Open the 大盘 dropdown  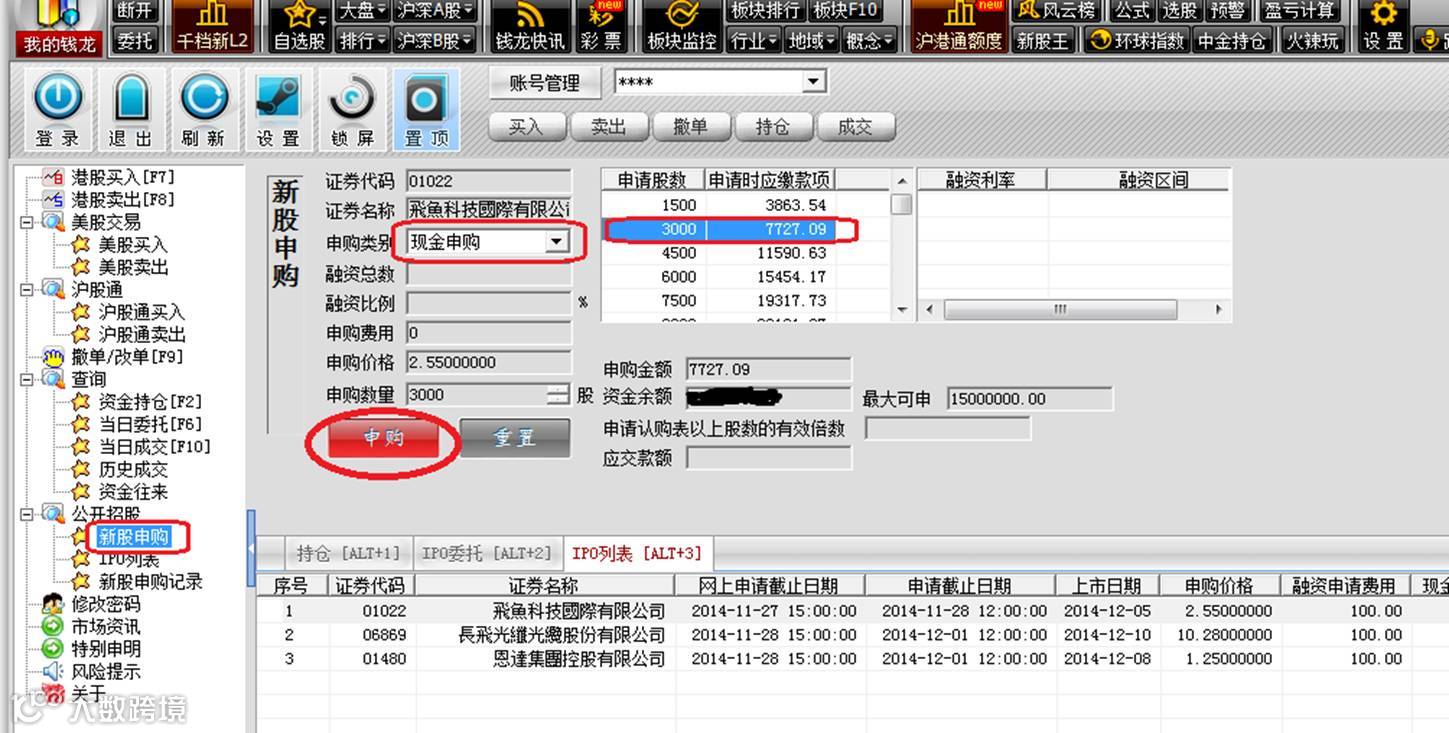click(x=360, y=12)
